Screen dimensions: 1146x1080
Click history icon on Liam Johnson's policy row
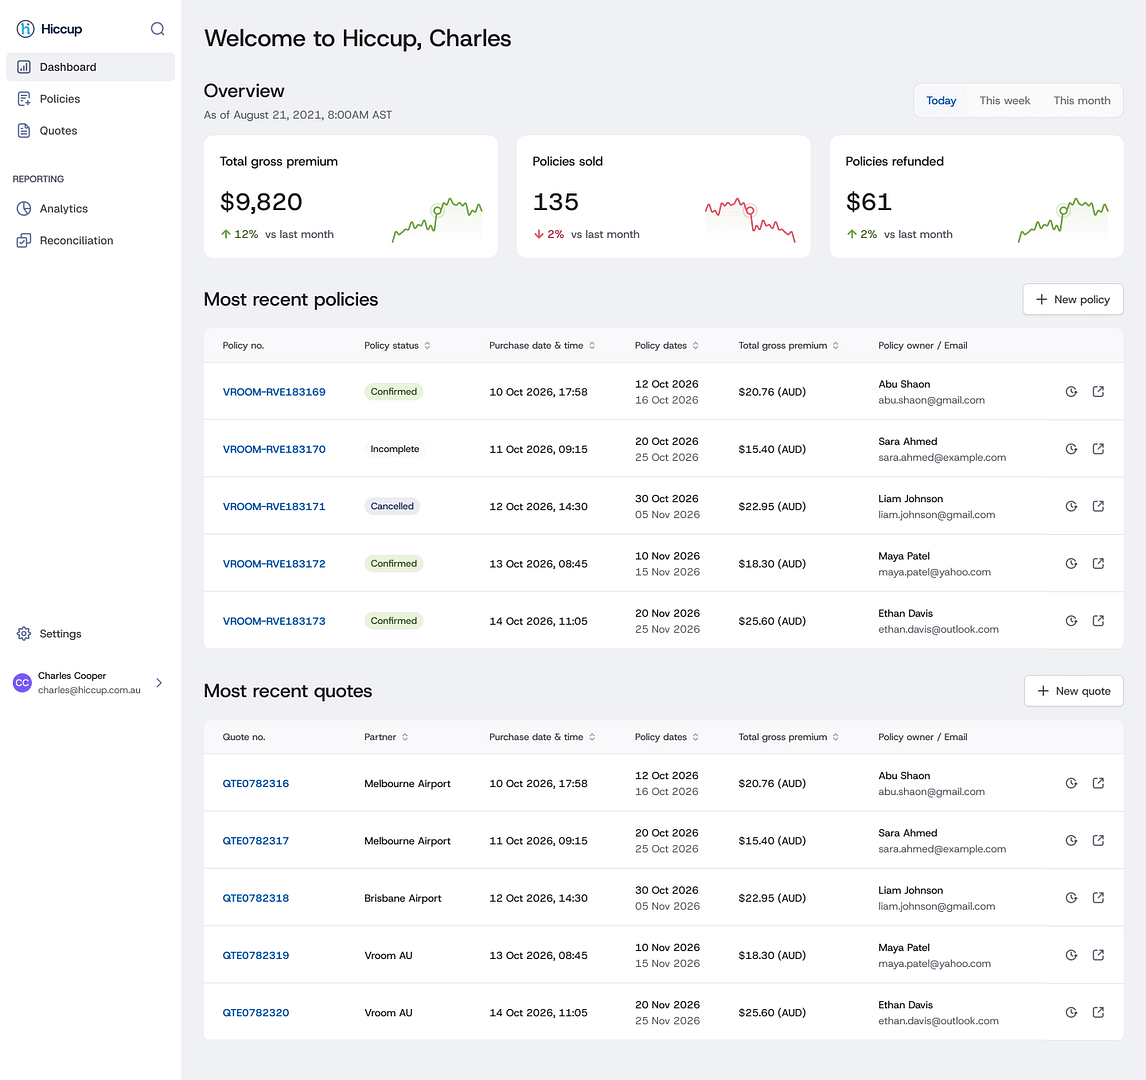click(1071, 506)
